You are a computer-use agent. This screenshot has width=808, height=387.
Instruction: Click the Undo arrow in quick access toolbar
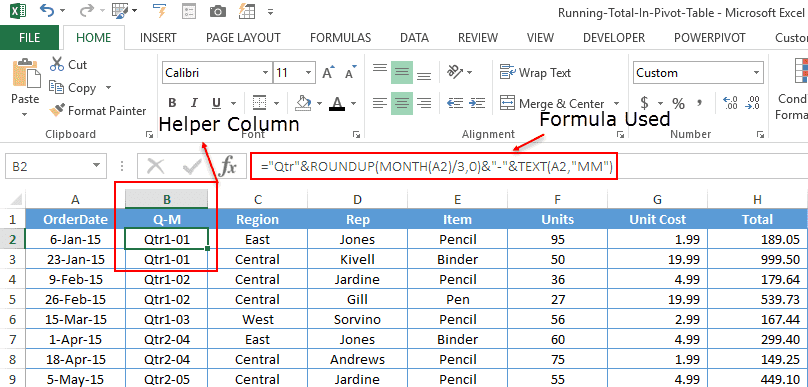47,10
